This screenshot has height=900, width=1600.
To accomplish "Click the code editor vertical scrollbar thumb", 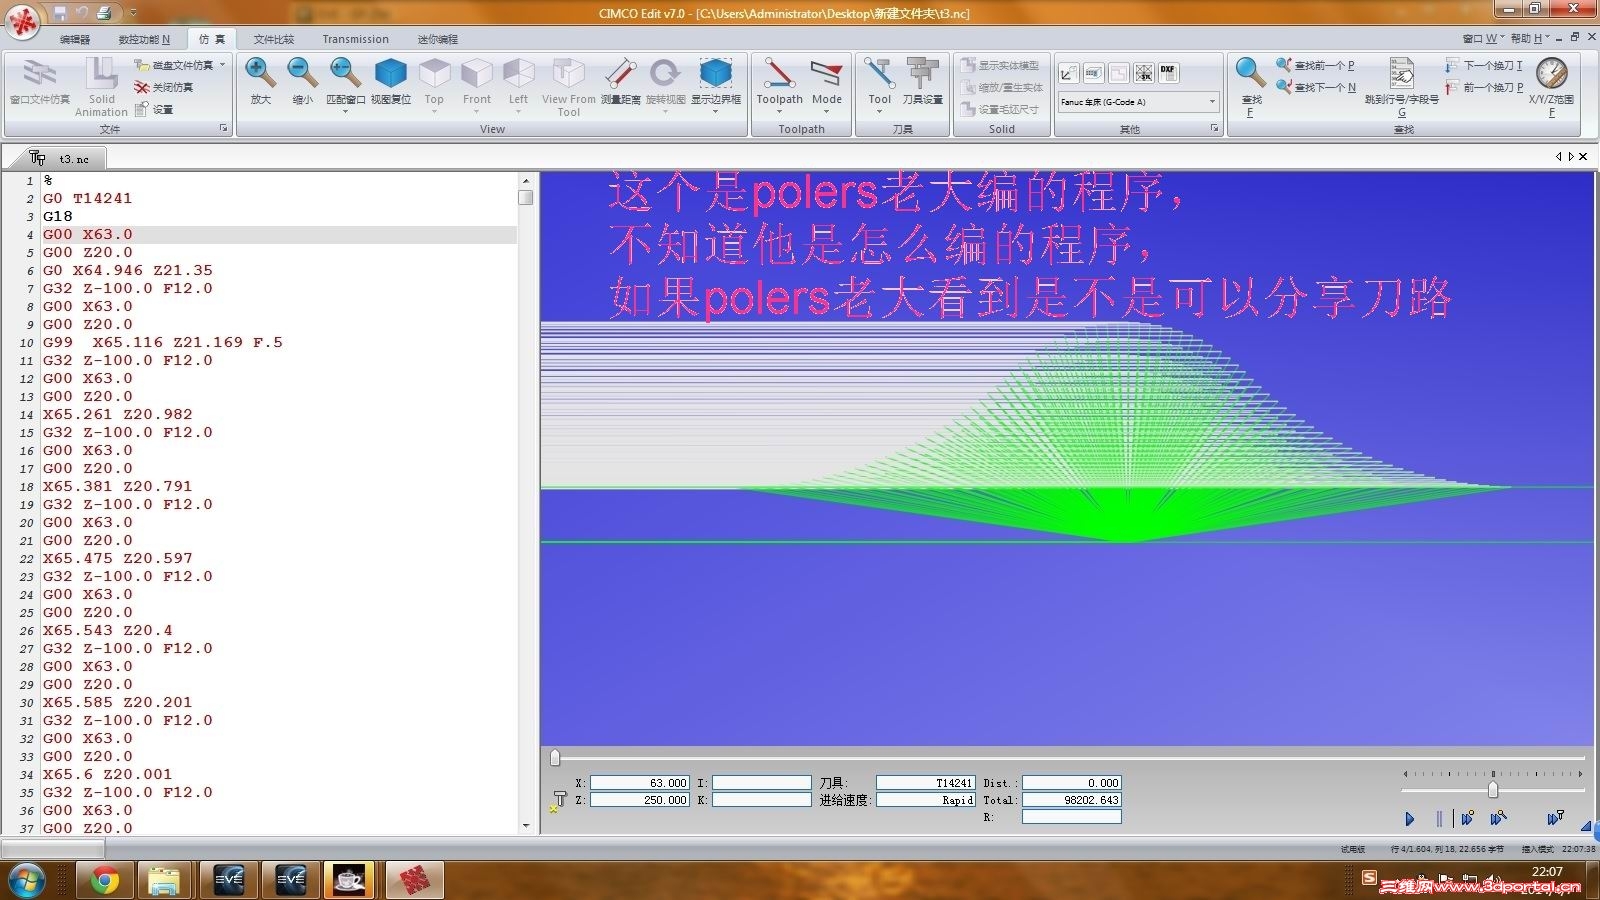I will tap(525, 197).
